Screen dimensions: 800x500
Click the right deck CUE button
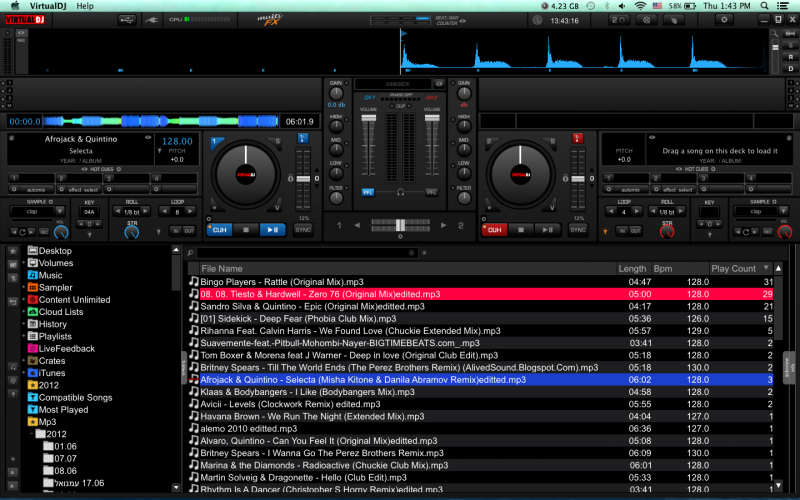pyautogui.click(x=493, y=229)
